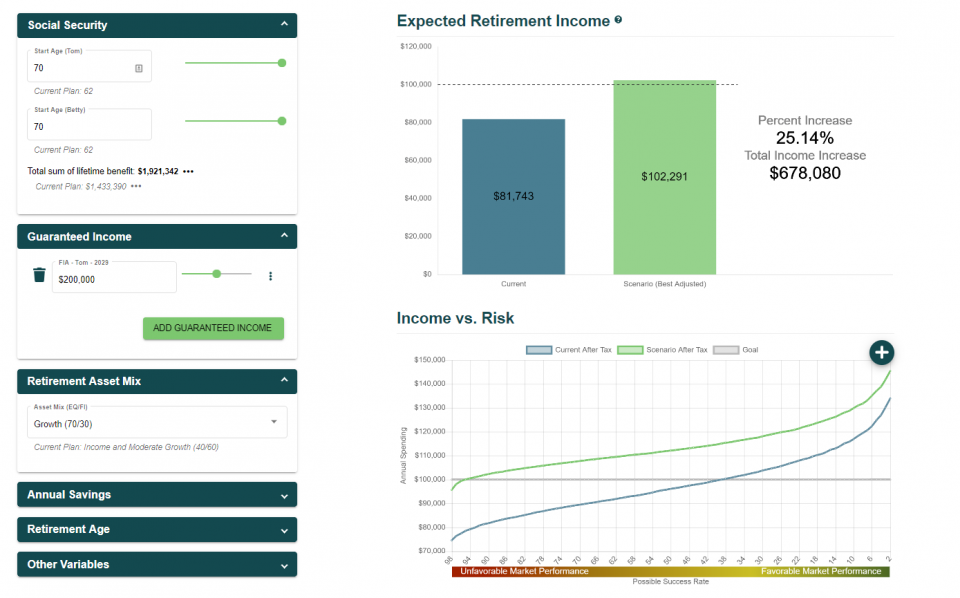960x598 pixels.
Task: Click the help icon beside Expected Retirement Income
Action: pyautogui.click(x=618, y=20)
